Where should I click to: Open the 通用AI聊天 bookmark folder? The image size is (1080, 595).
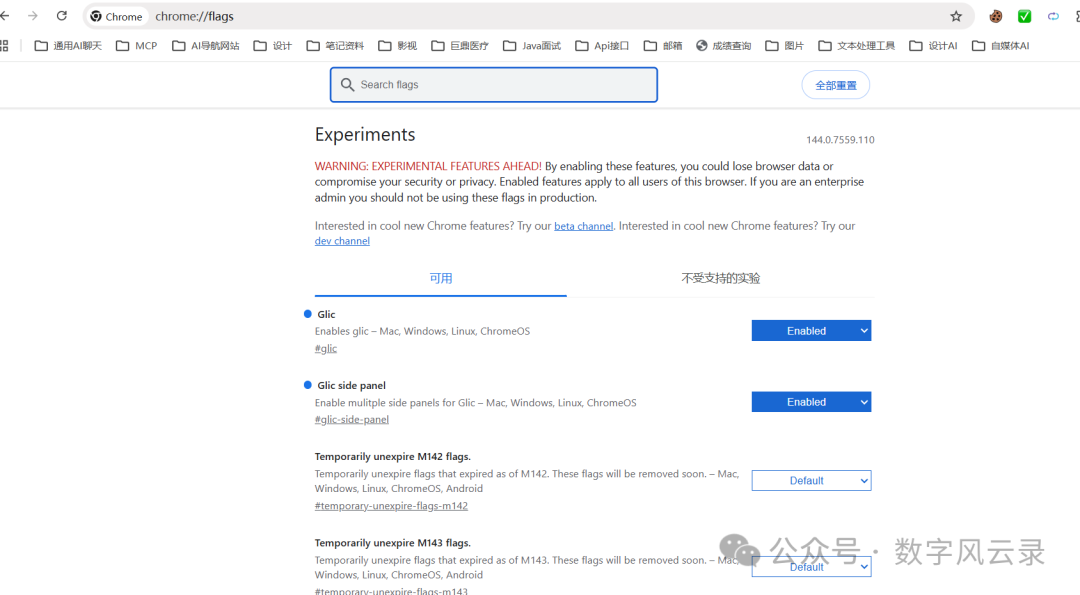68,45
